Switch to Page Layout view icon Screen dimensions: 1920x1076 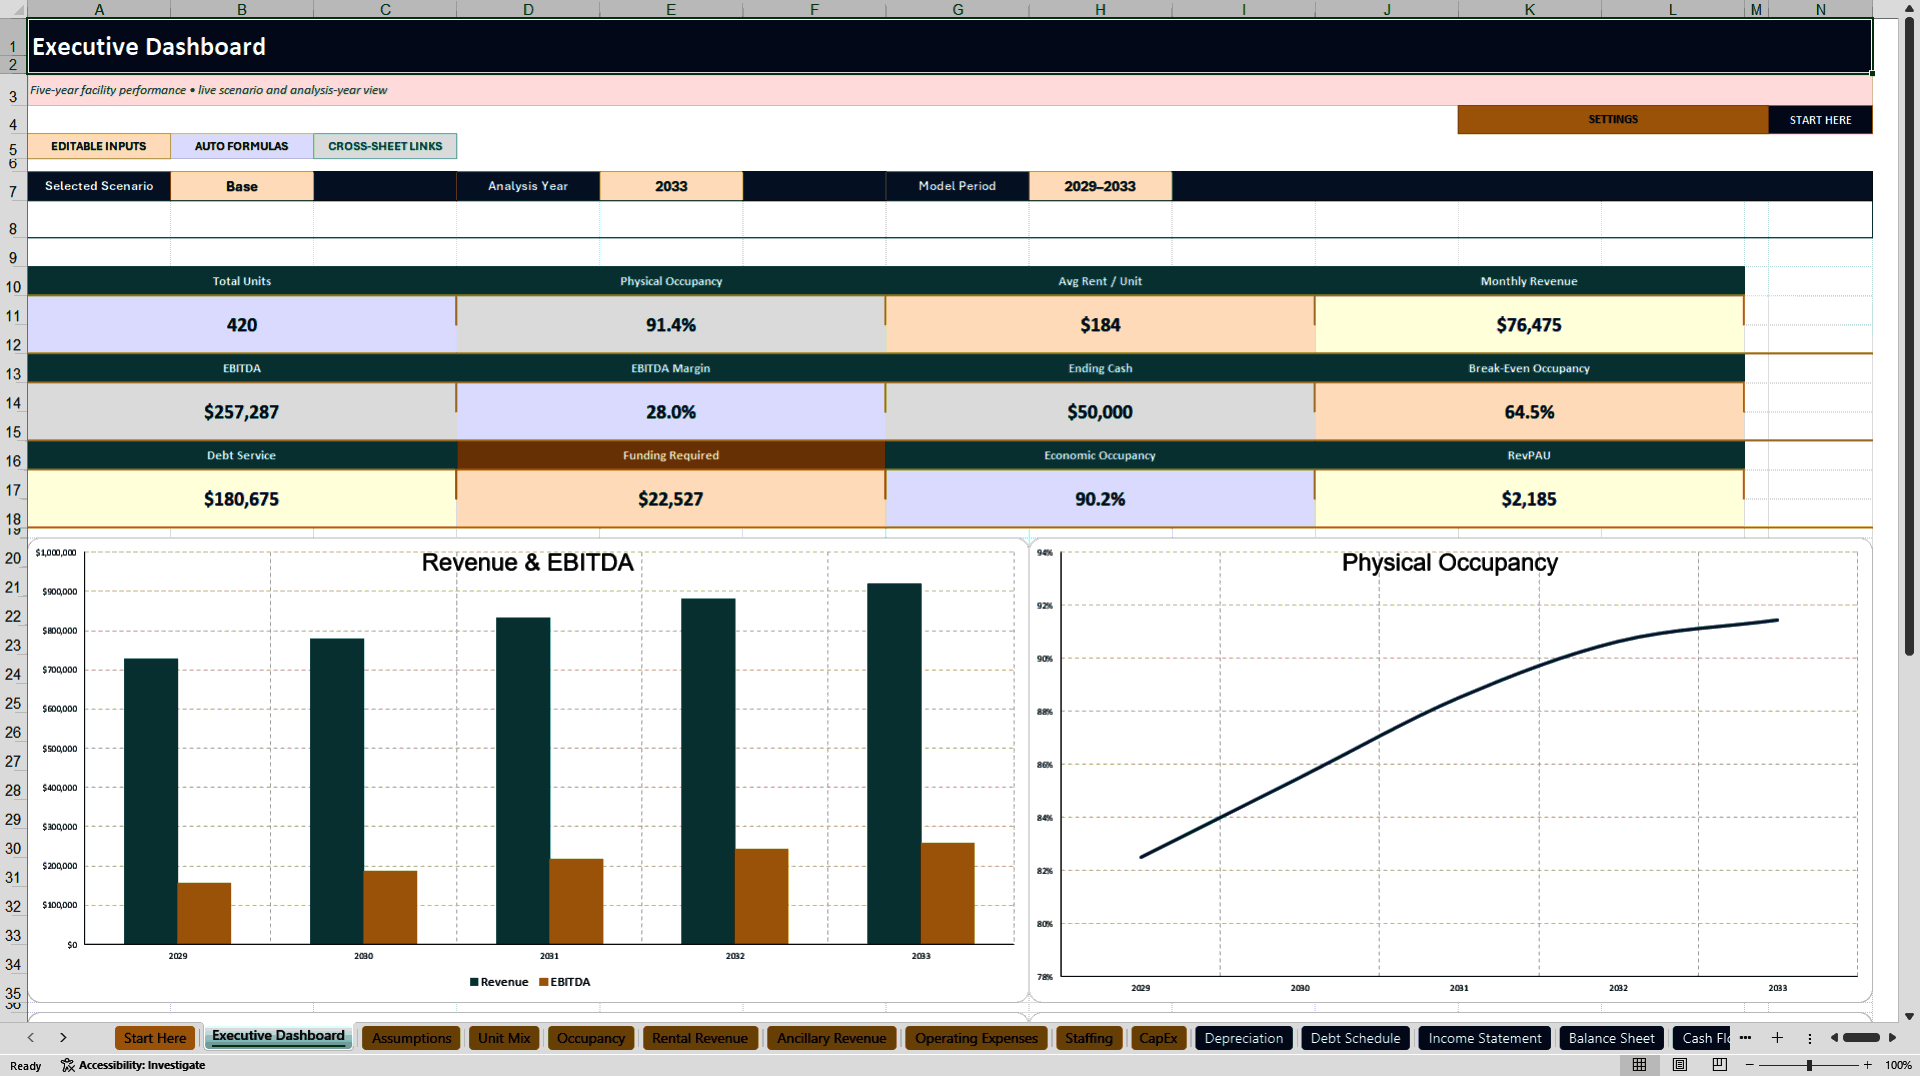pyautogui.click(x=1680, y=1065)
